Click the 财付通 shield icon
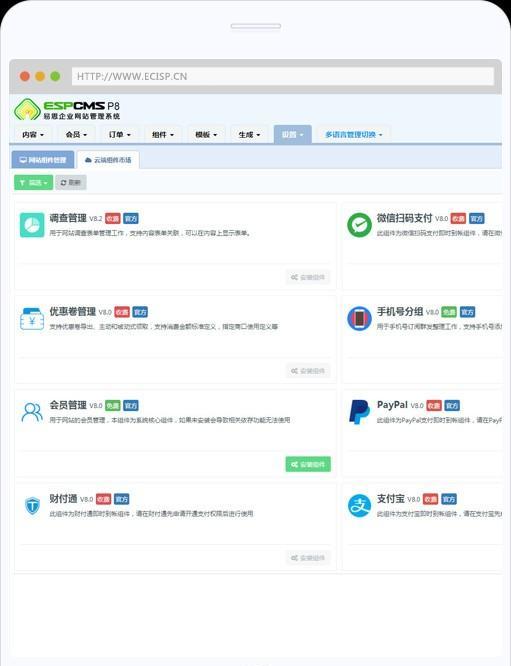Image resolution: width=511 pixels, height=666 pixels. click(32, 505)
